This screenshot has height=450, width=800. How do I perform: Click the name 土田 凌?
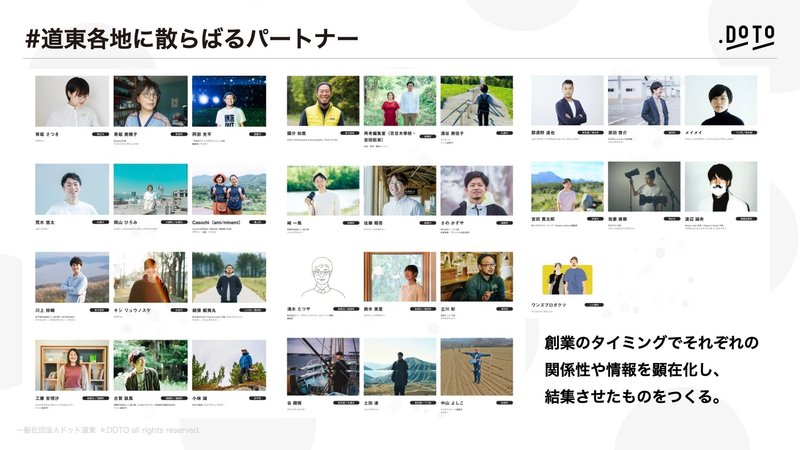(x=371, y=403)
